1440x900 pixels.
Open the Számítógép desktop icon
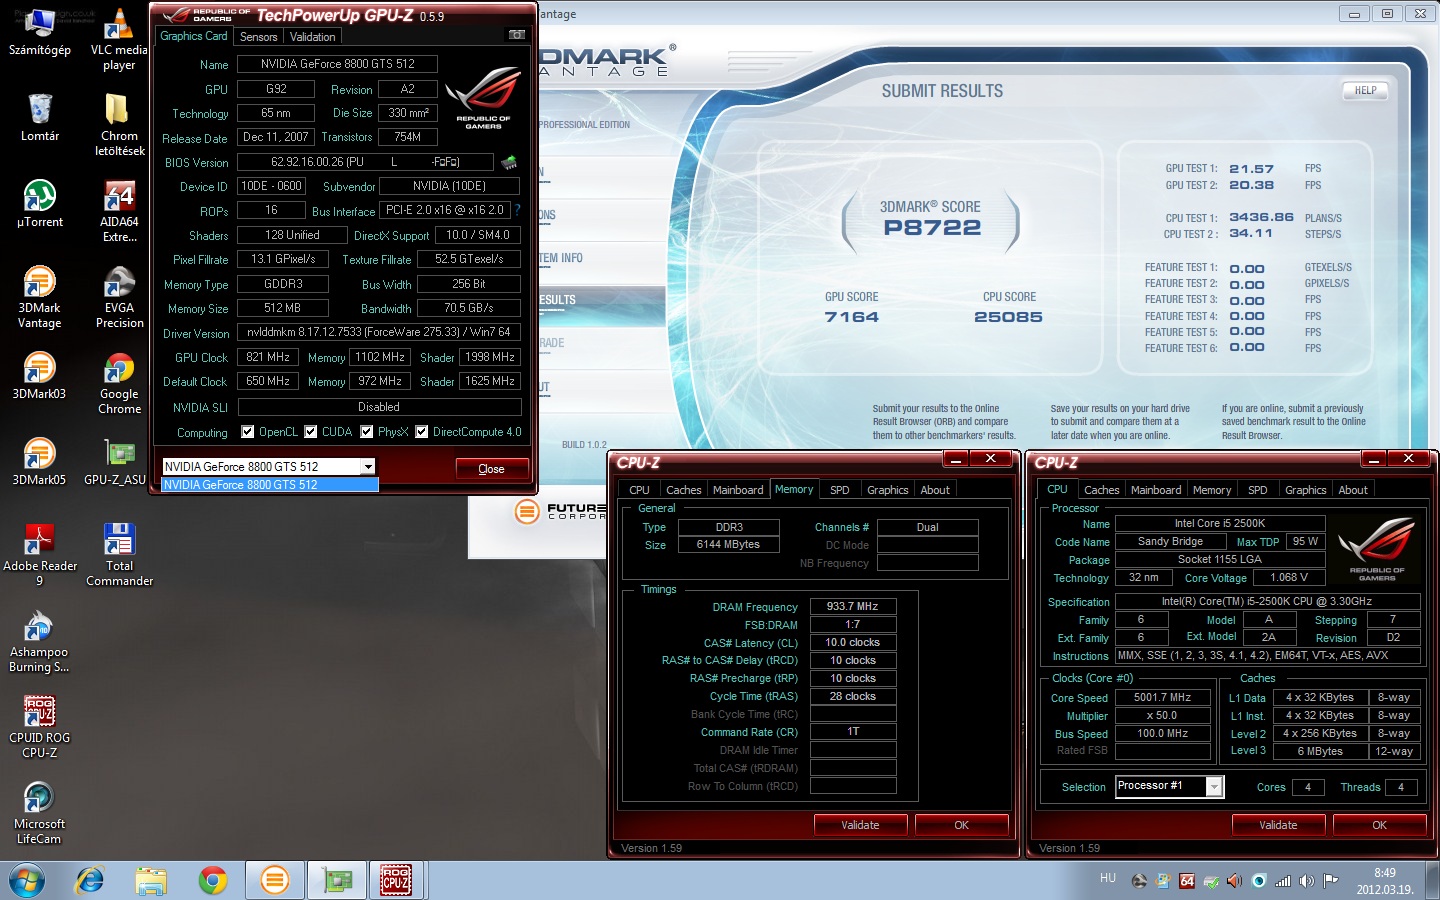(40, 33)
